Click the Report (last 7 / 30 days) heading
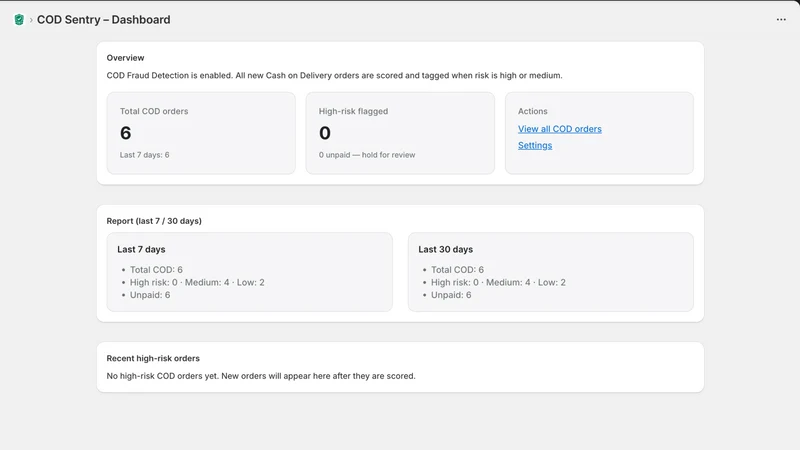The height and width of the screenshot is (450, 800). pos(154,221)
